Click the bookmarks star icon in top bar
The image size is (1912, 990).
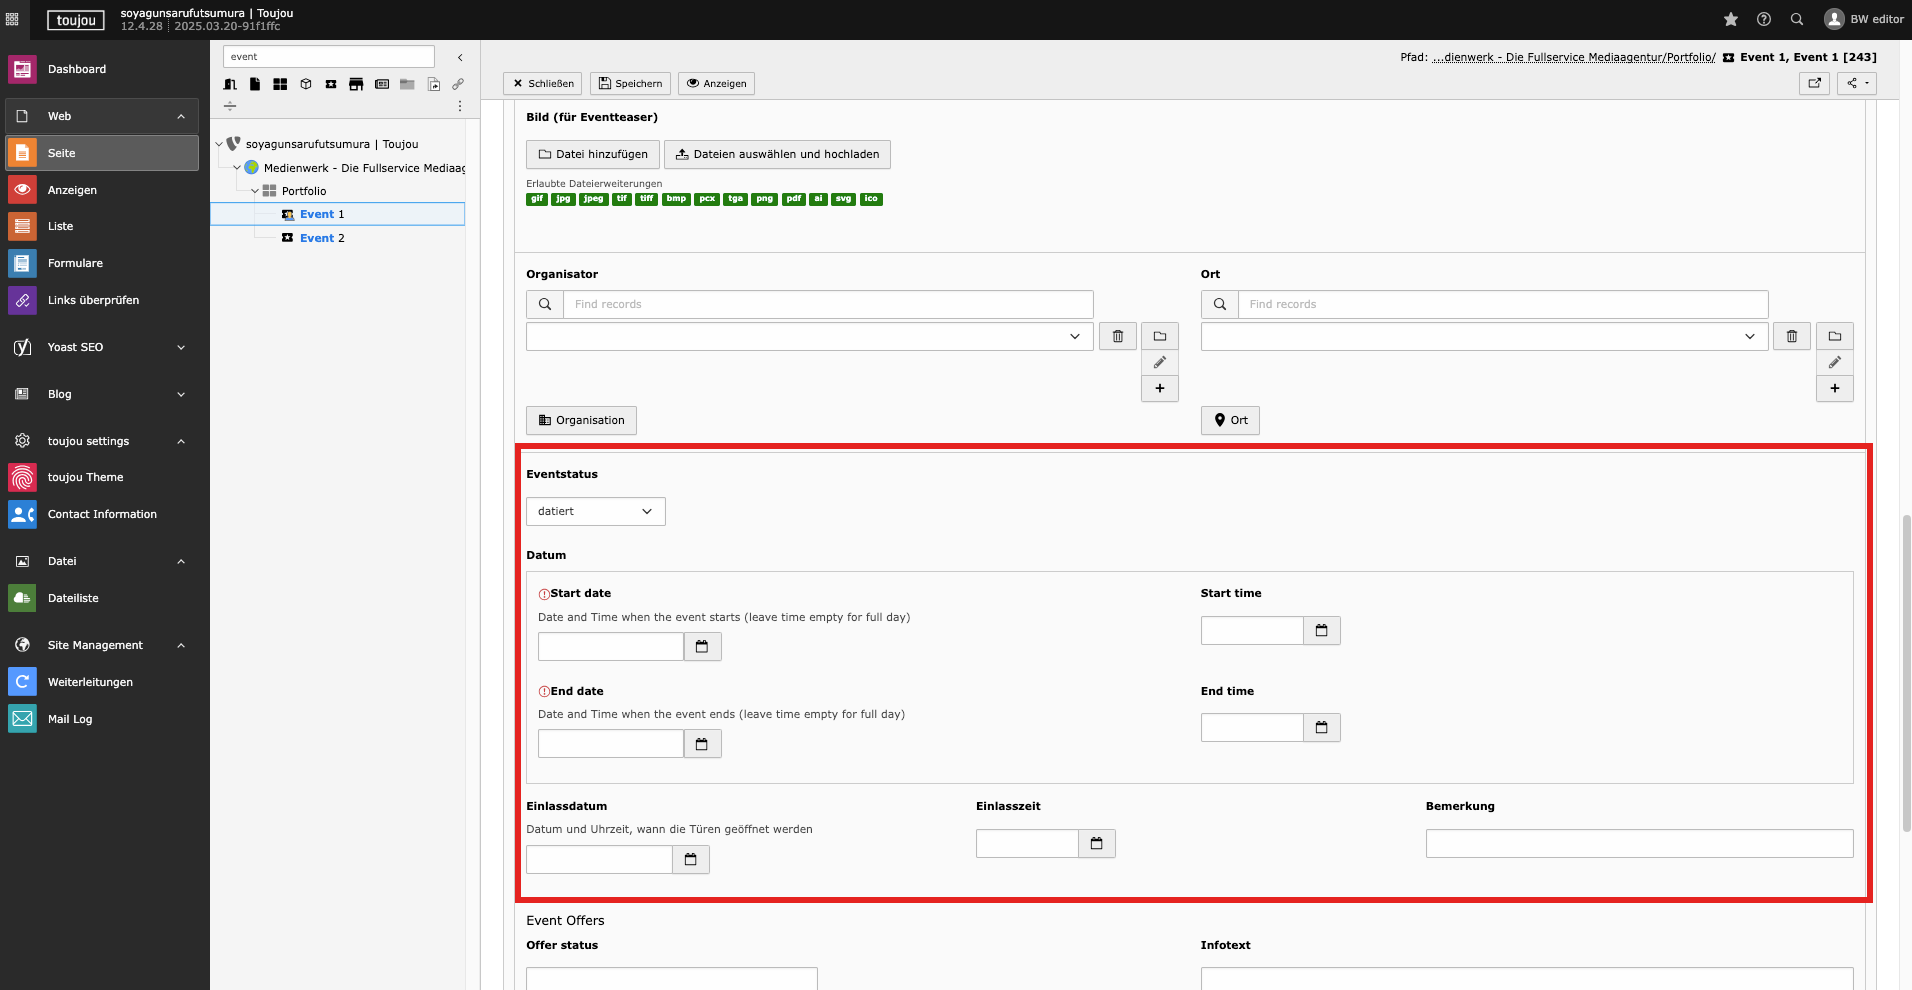click(1731, 19)
